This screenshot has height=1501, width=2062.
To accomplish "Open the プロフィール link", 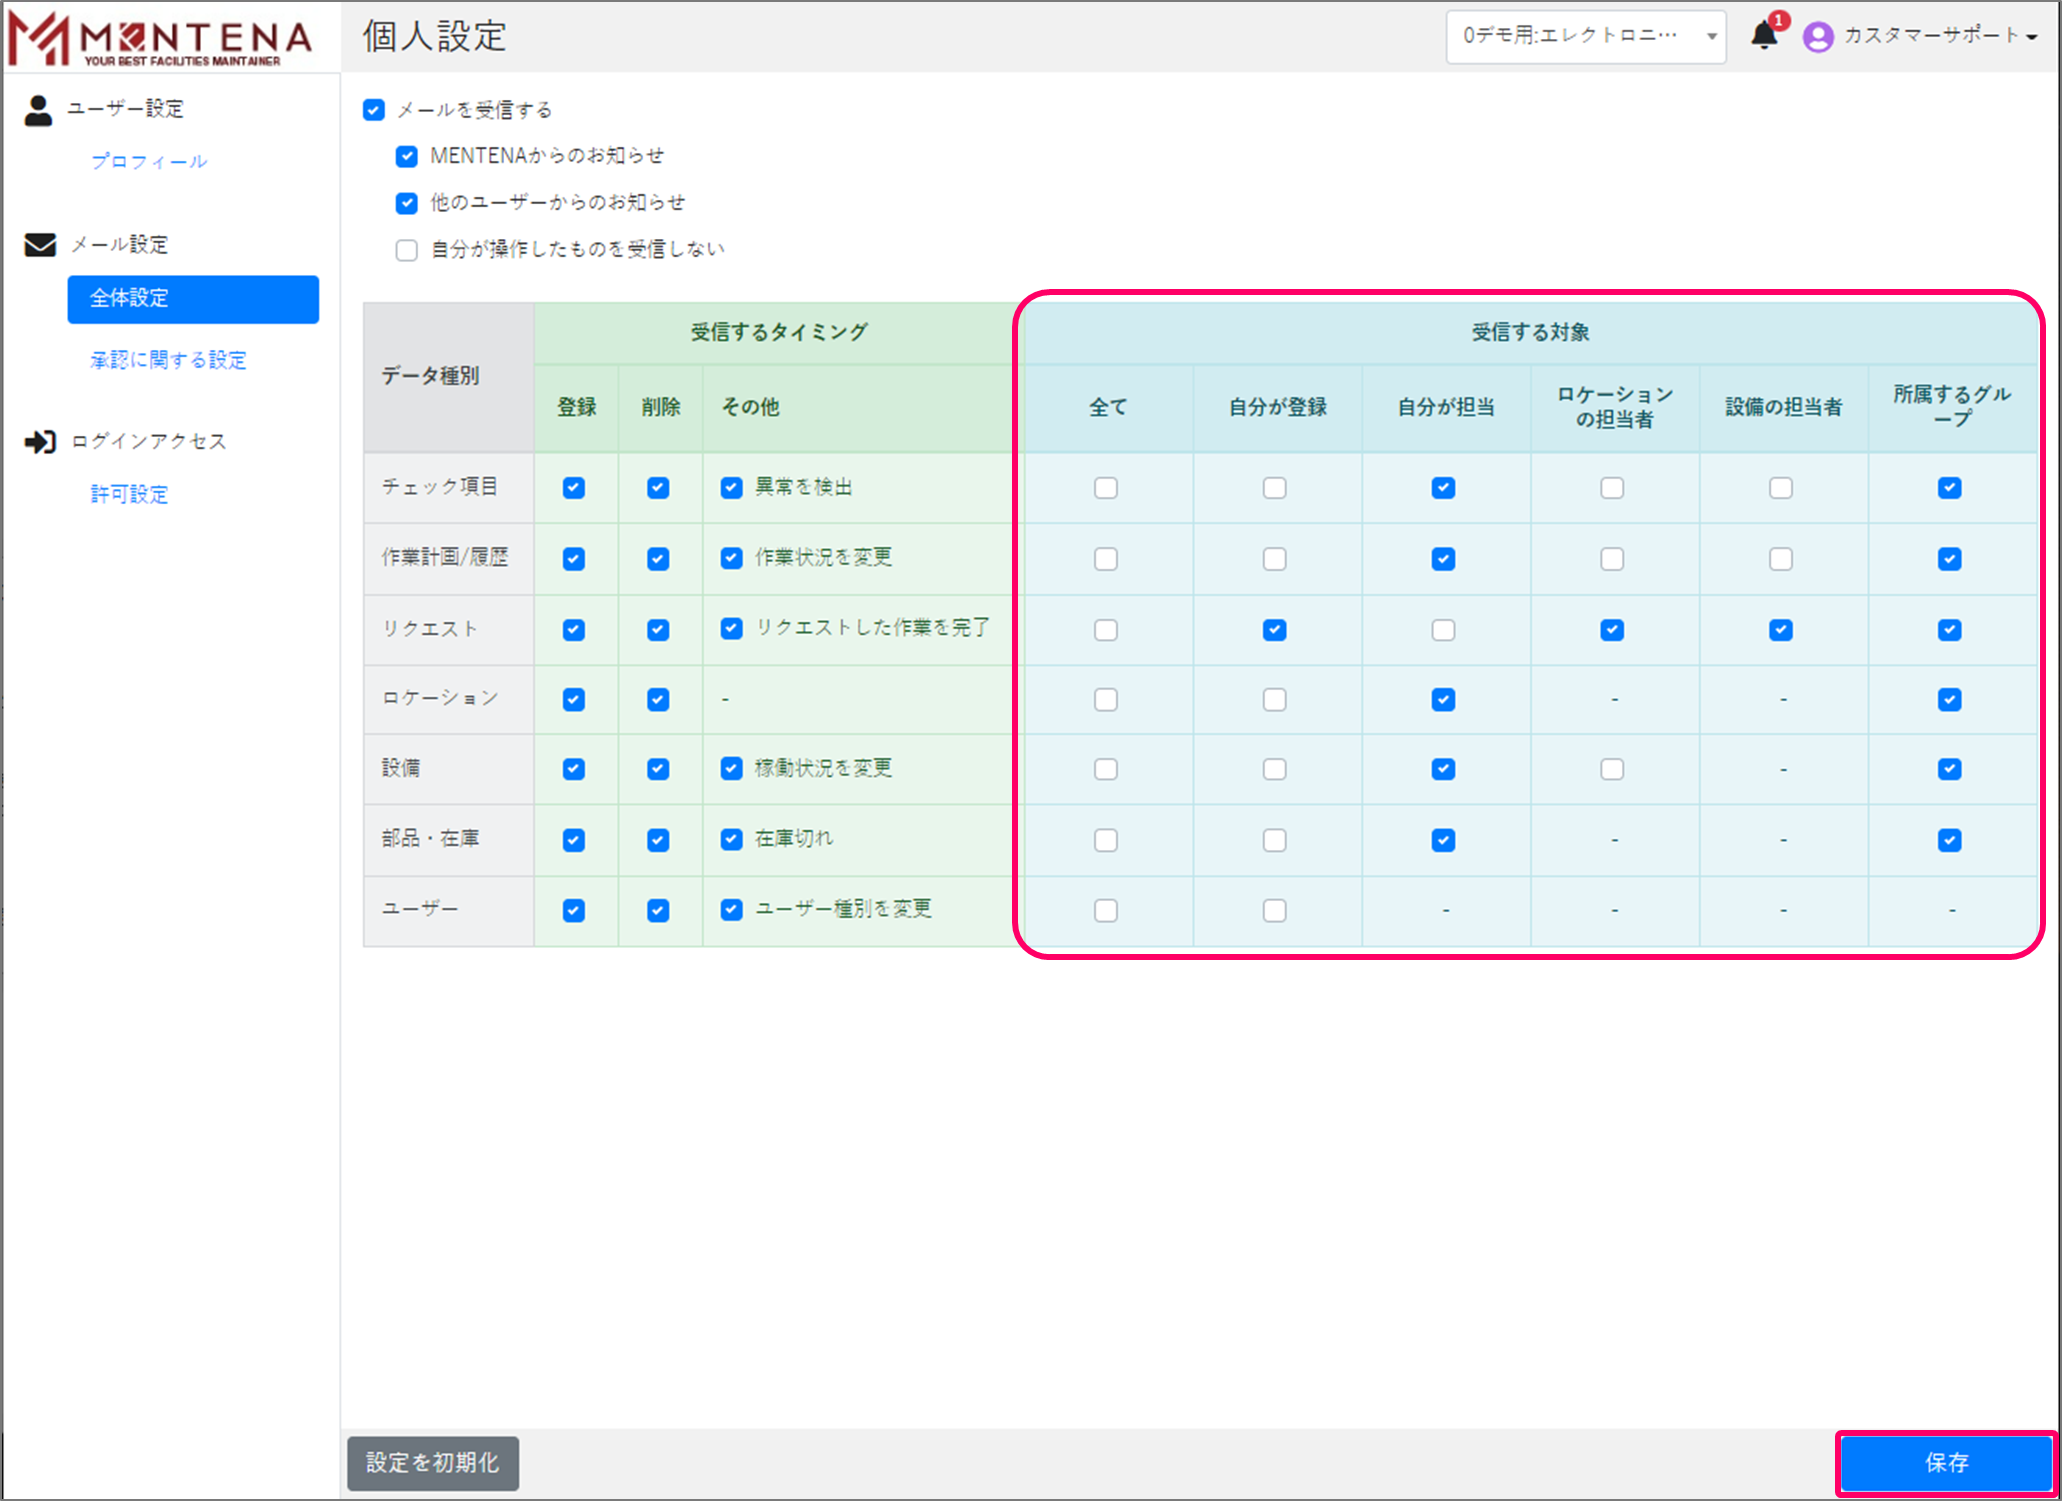I will click(x=149, y=162).
